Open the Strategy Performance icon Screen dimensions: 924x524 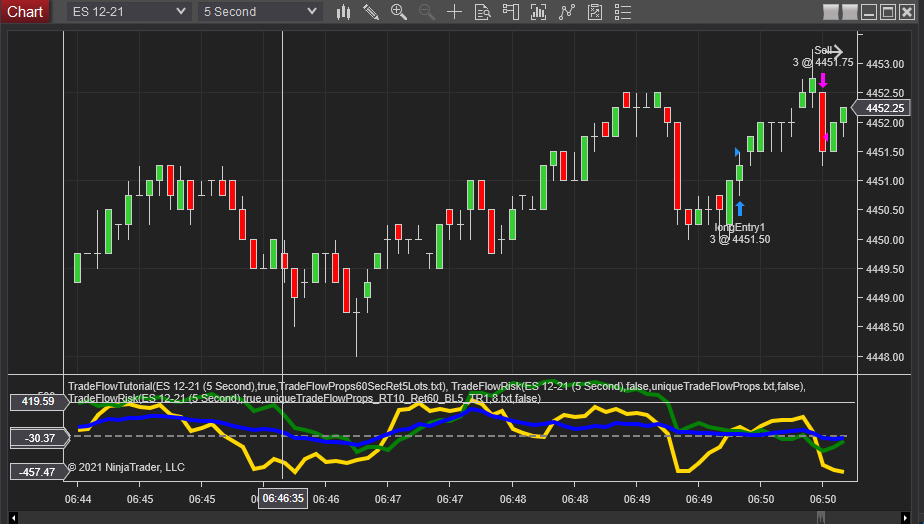tap(595, 12)
